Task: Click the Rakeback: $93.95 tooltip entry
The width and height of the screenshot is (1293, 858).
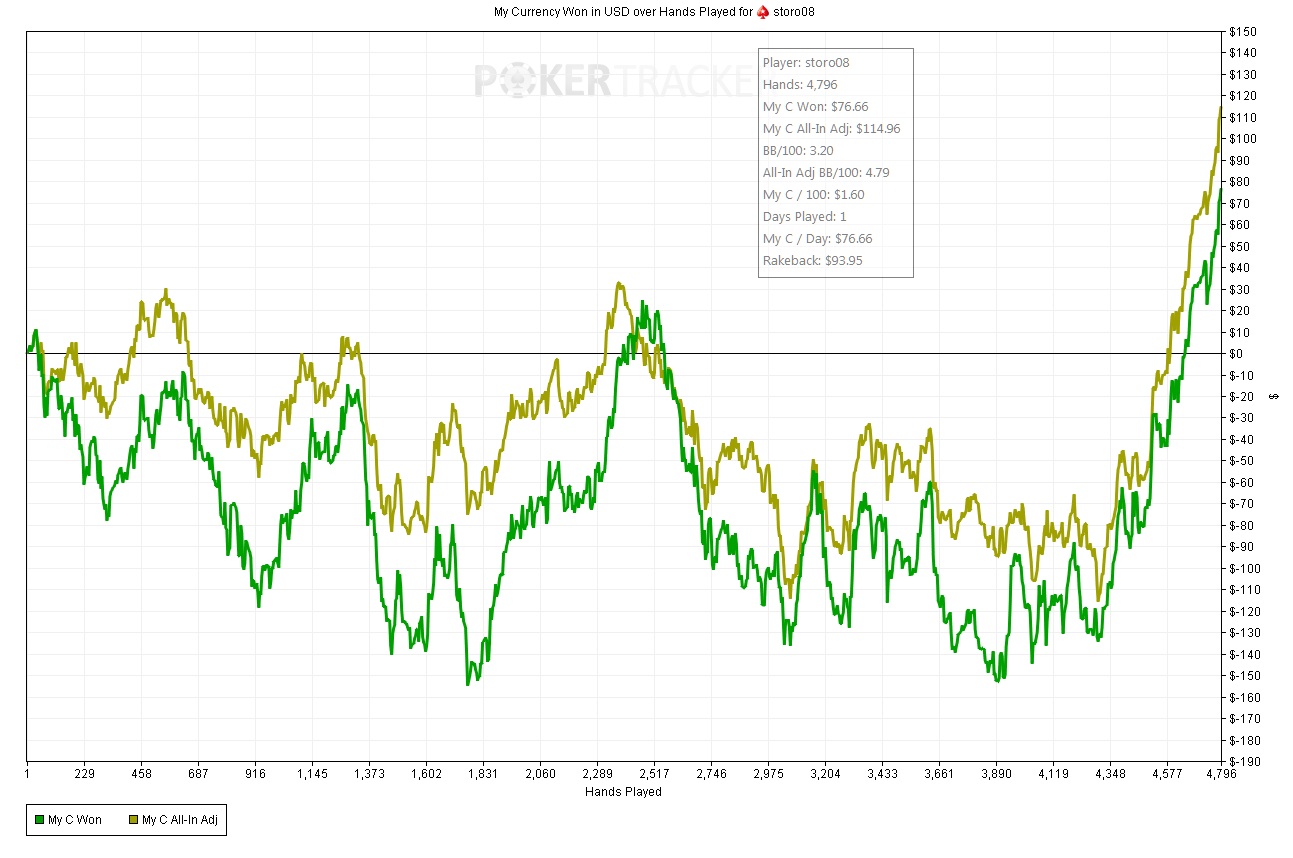Action: tap(812, 261)
